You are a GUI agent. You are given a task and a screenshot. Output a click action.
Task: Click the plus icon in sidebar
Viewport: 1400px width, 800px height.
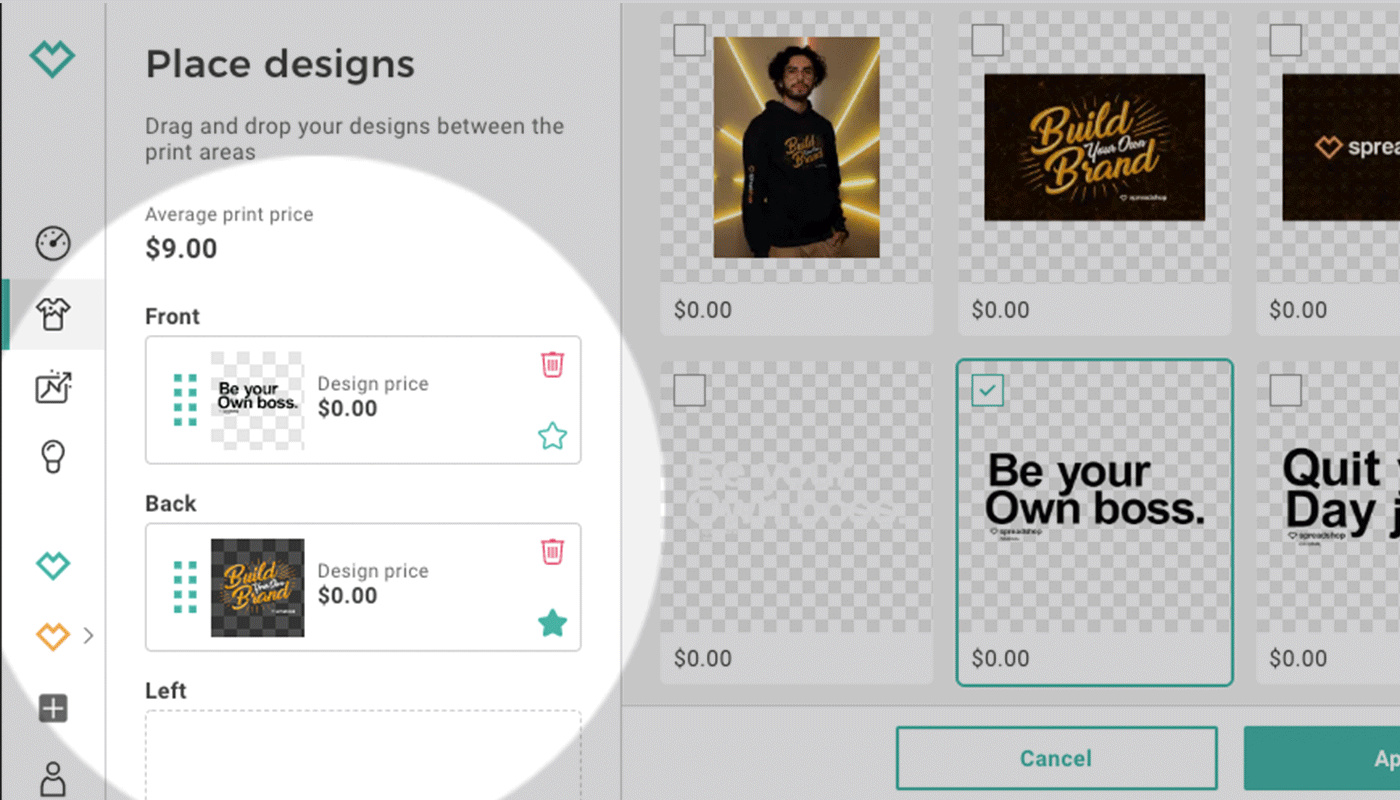(53, 709)
